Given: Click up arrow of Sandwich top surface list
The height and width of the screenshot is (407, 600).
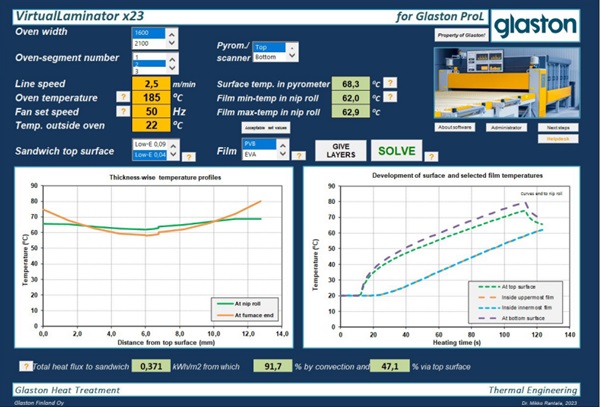Looking at the screenshot, I should coord(173,146).
